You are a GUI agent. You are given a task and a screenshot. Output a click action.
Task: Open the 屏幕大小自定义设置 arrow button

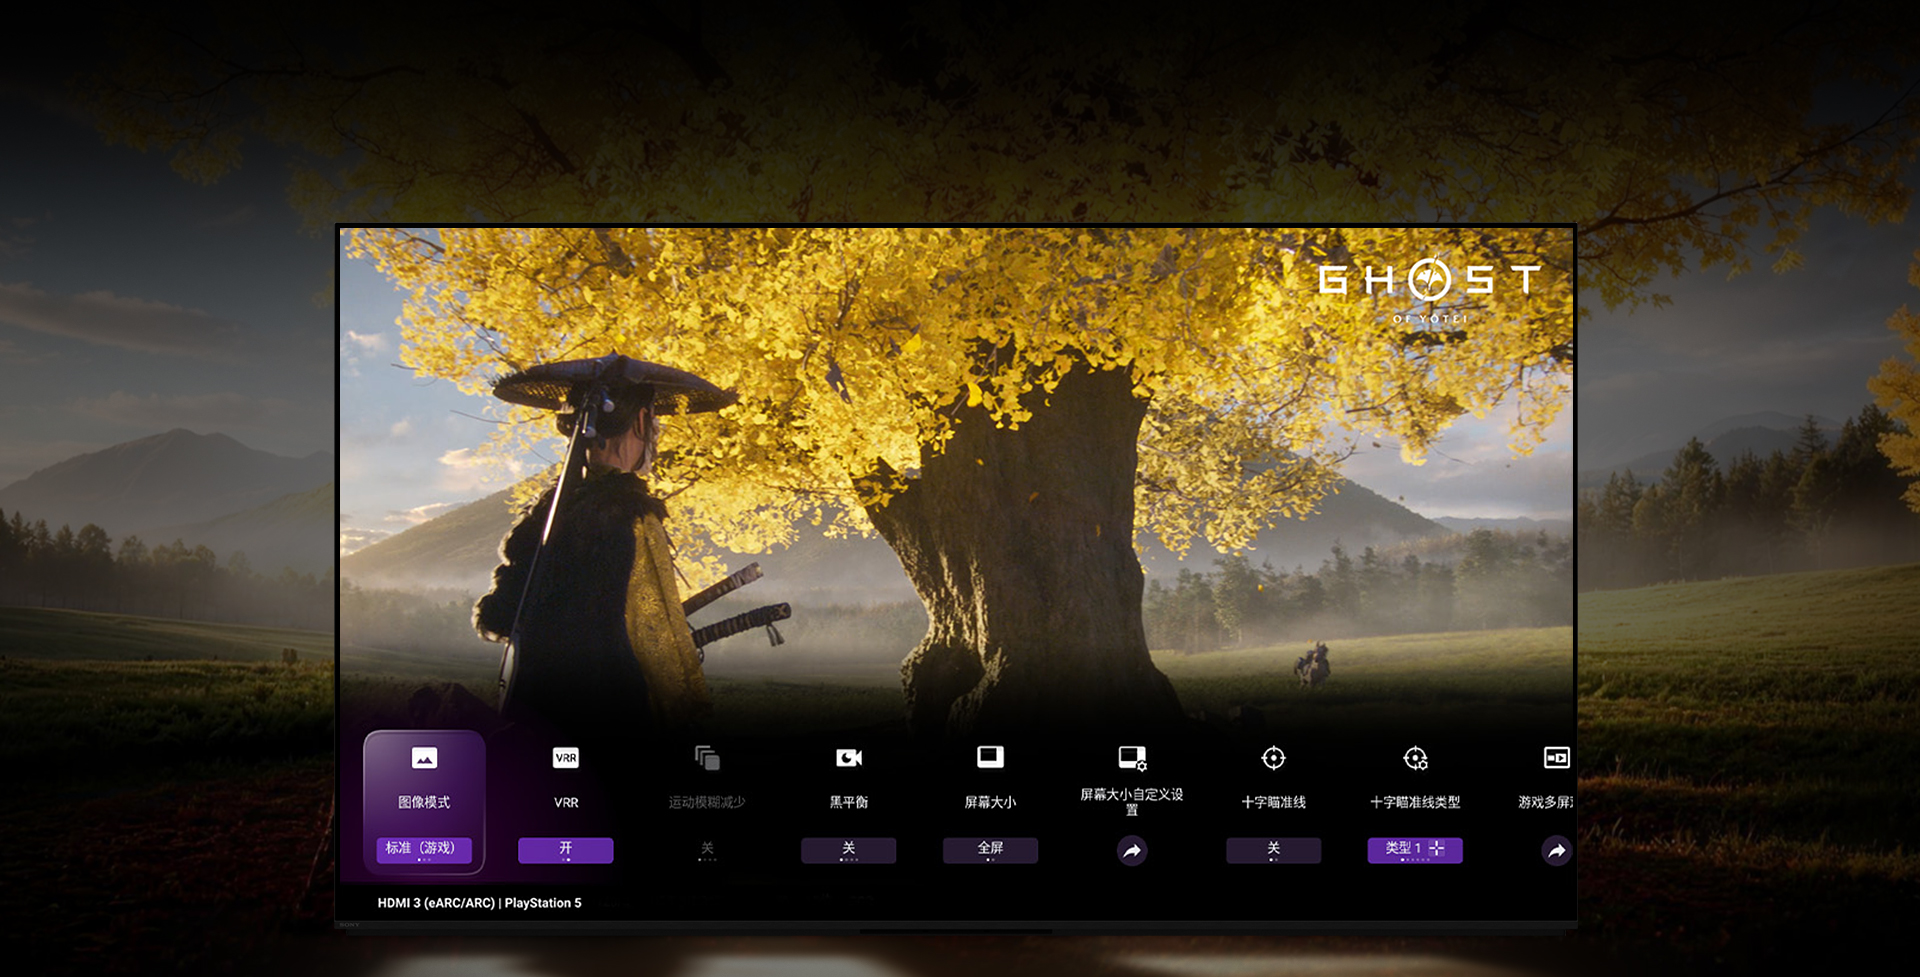pyautogui.click(x=1132, y=851)
